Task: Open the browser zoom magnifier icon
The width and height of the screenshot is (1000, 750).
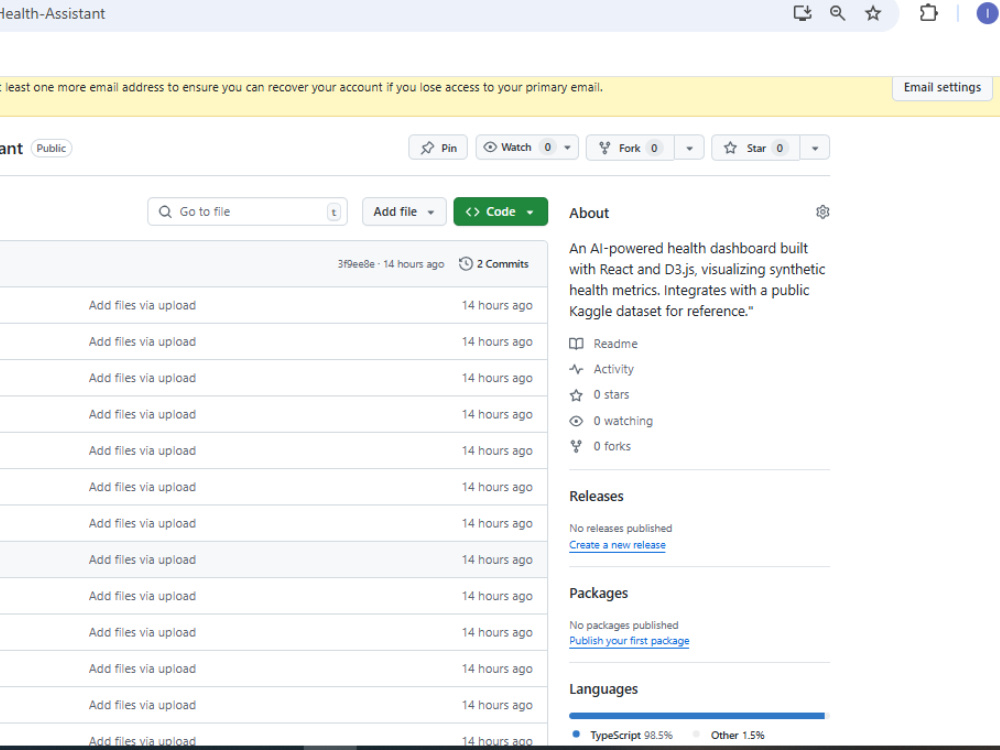Action: (837, 13)
